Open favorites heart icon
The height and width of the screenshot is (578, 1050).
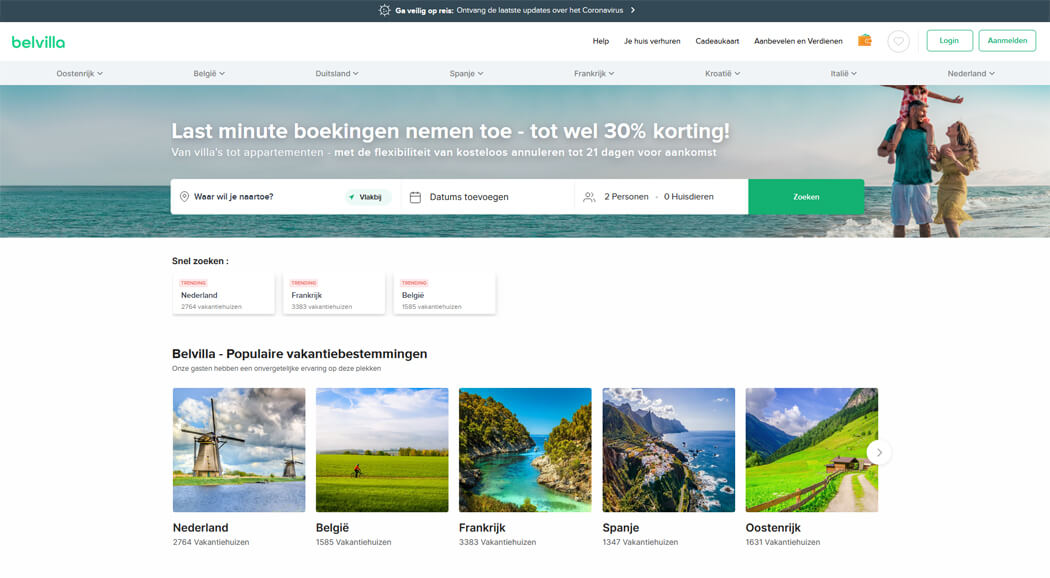(x=898, y=42)
